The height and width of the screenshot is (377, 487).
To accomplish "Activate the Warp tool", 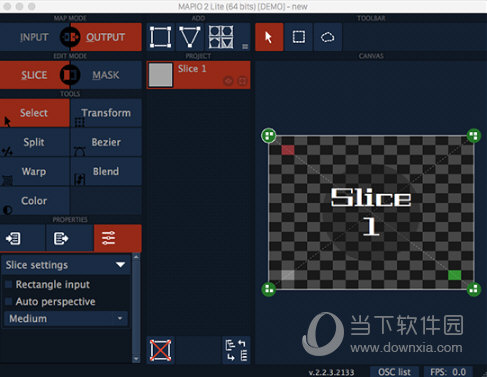I will 35,172.
